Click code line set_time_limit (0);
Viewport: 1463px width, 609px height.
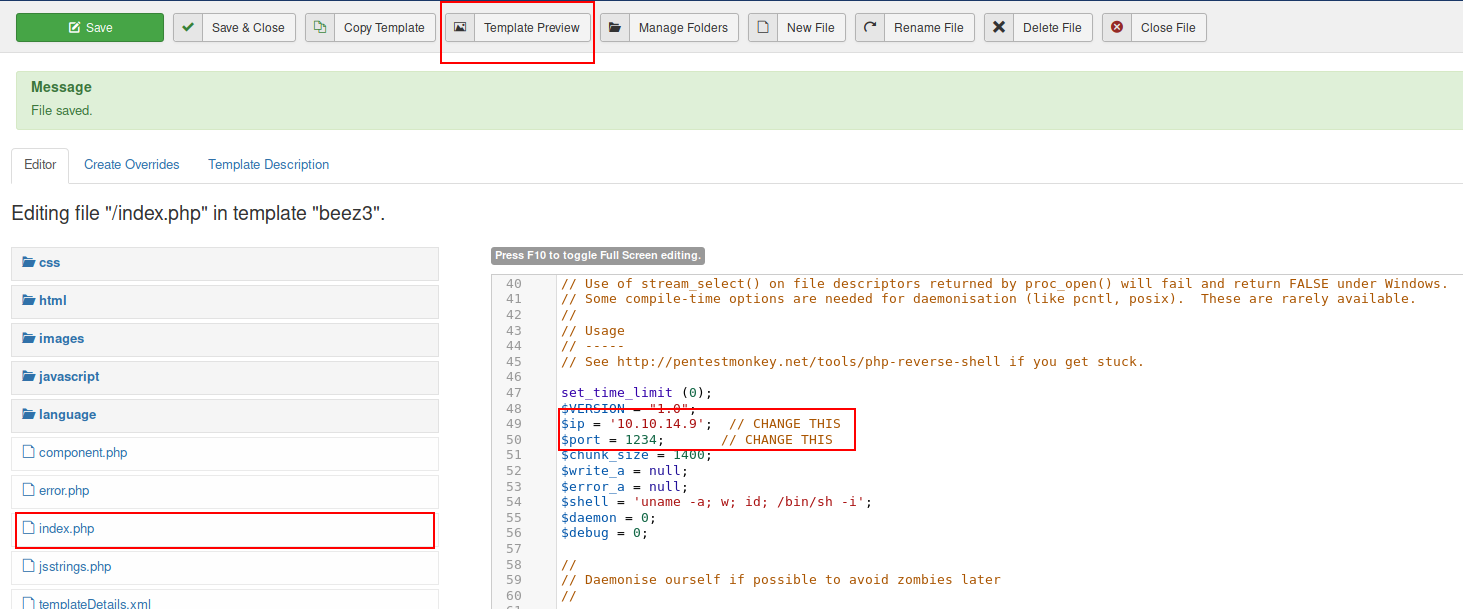(x=637, y=393)
